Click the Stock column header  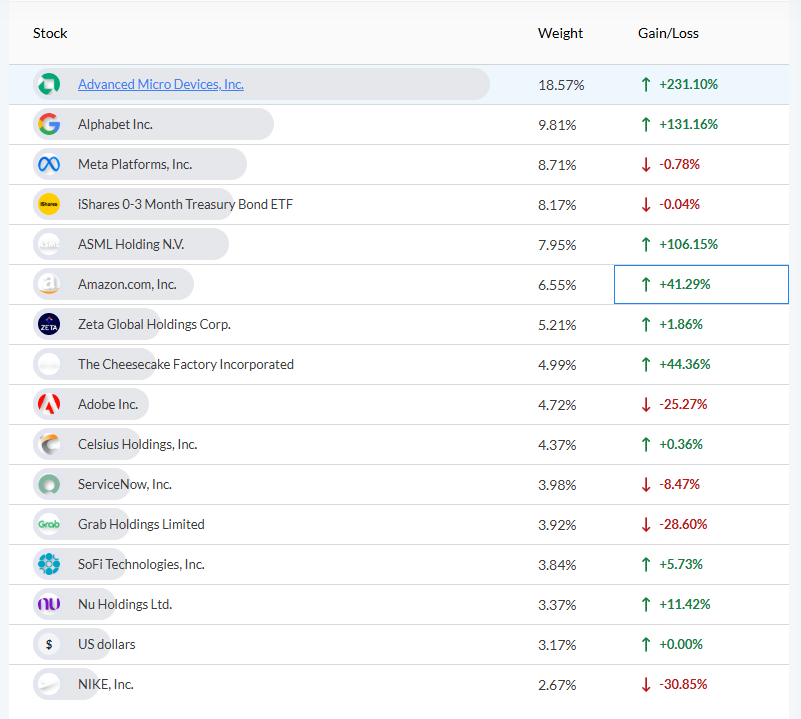click(x=50, y=33)
